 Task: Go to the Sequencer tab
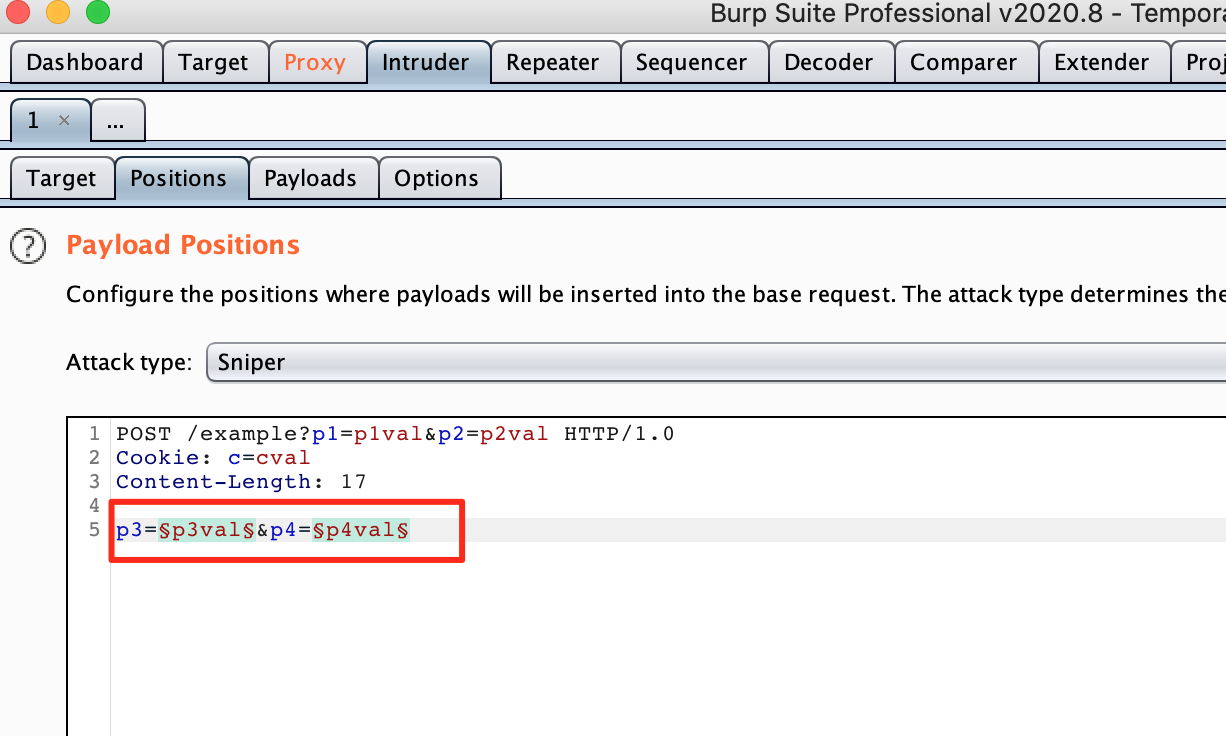click(x=692, y=62)
